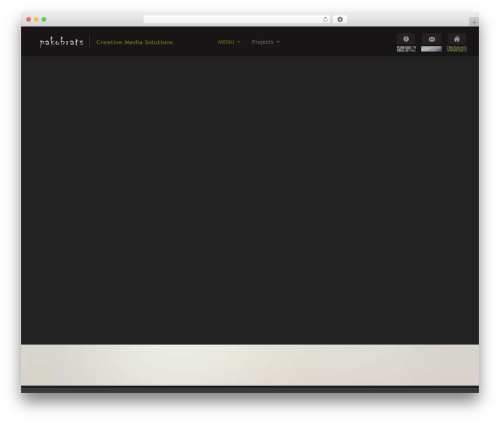This screenshot has height=423, width=500.
Task: Minimize the window with the yellow button
Action: tap(36, 19)
